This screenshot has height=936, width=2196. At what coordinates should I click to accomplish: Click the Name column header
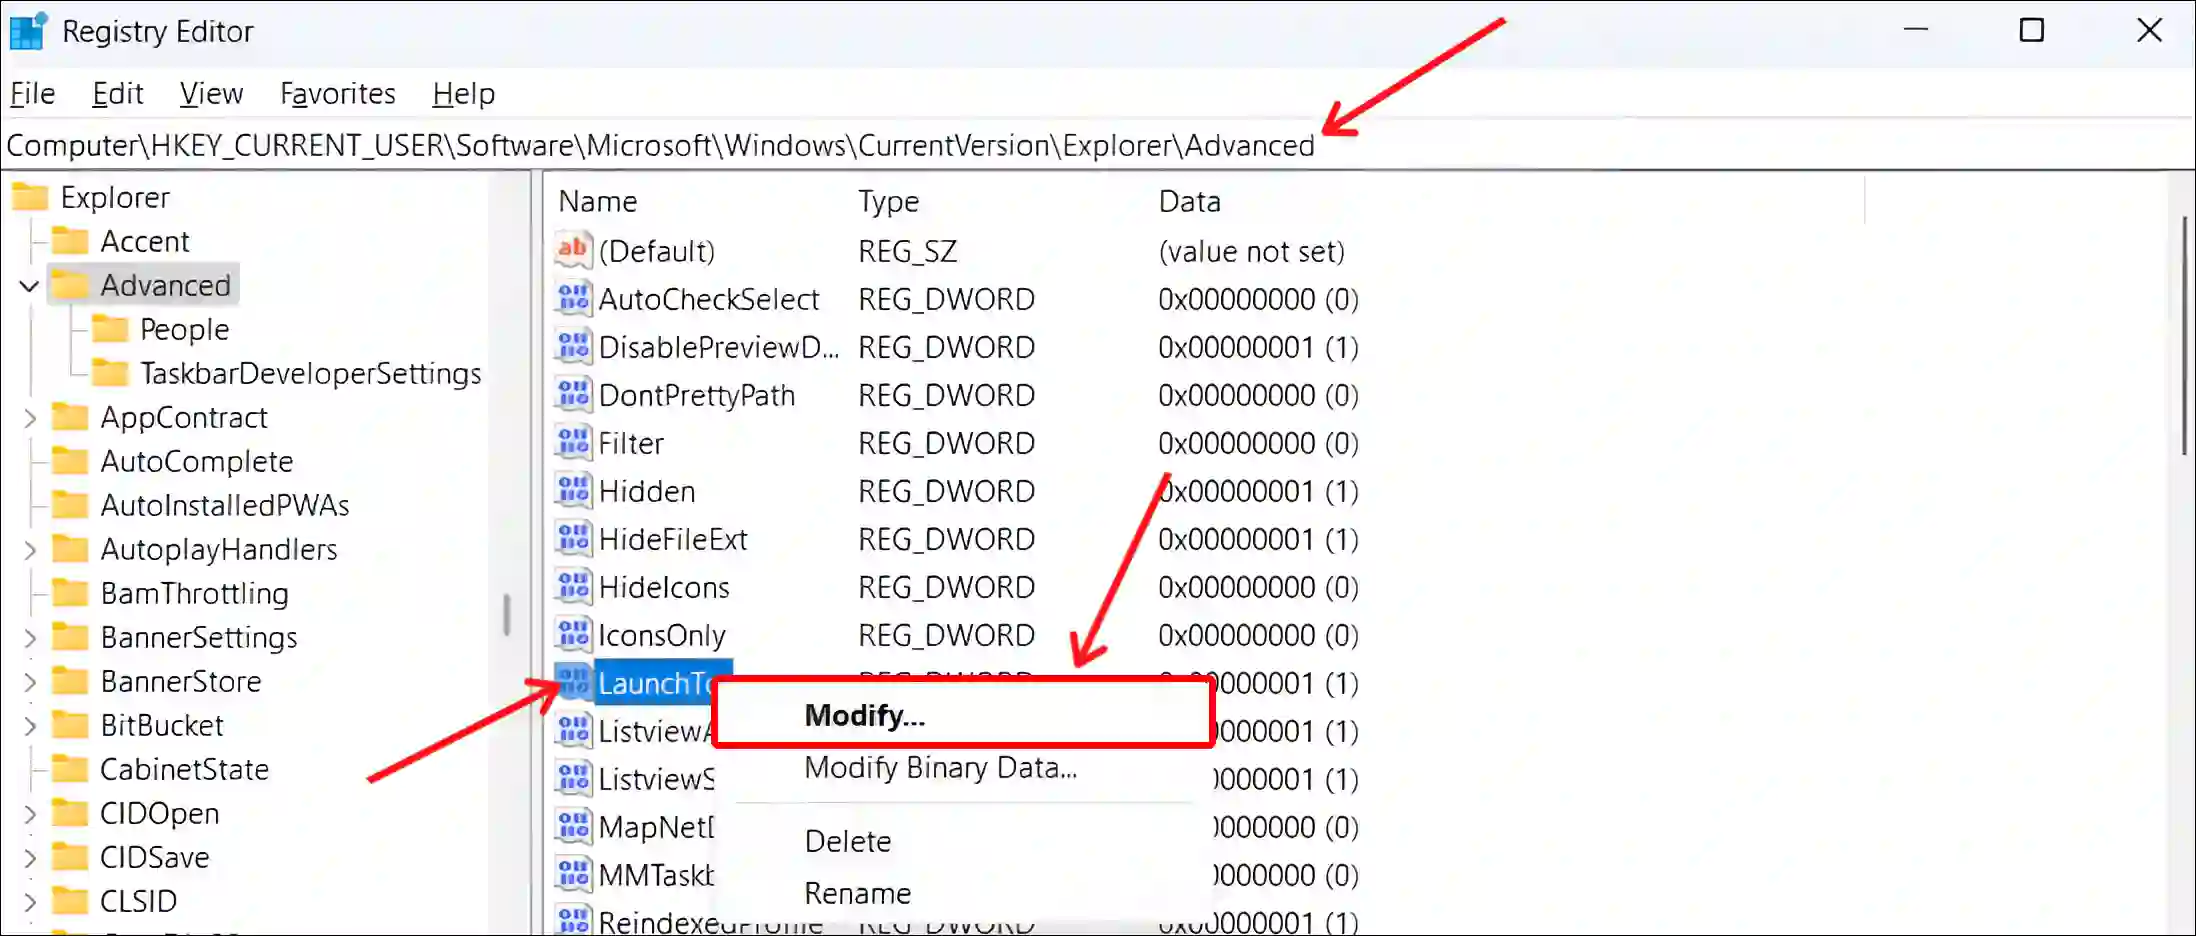(x=598, y=201)
